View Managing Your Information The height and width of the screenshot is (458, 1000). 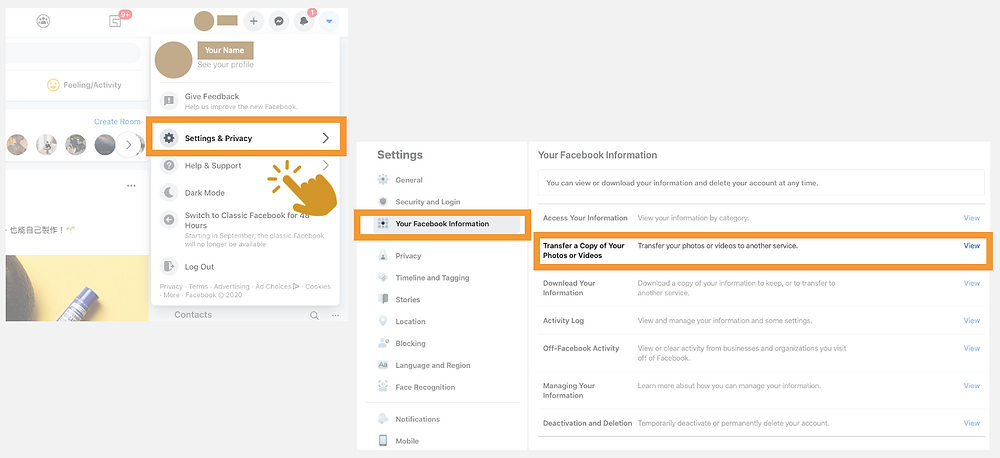click(971, 386)
